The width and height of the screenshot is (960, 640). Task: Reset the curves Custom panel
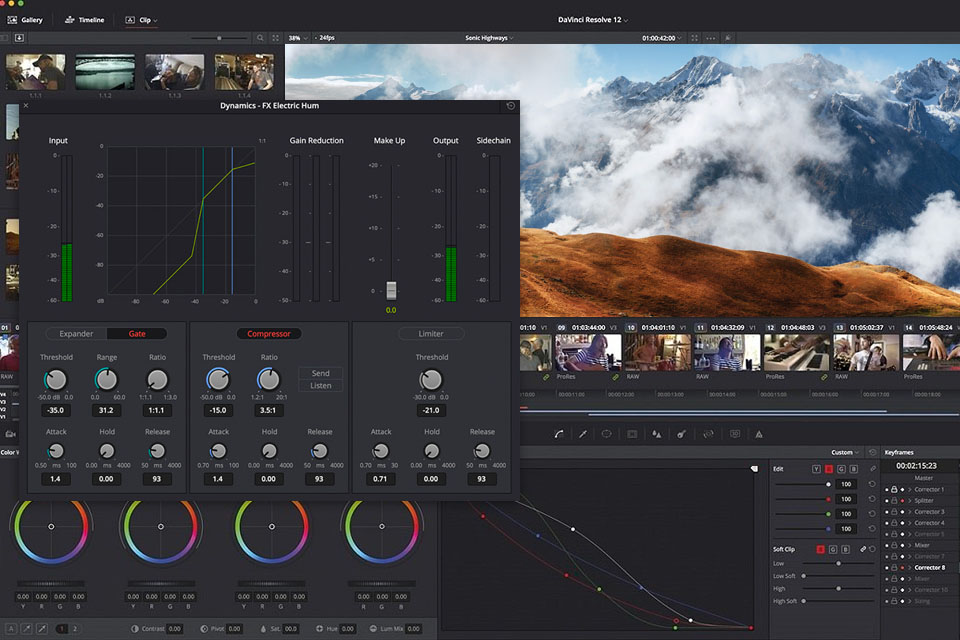pos(872,452)
